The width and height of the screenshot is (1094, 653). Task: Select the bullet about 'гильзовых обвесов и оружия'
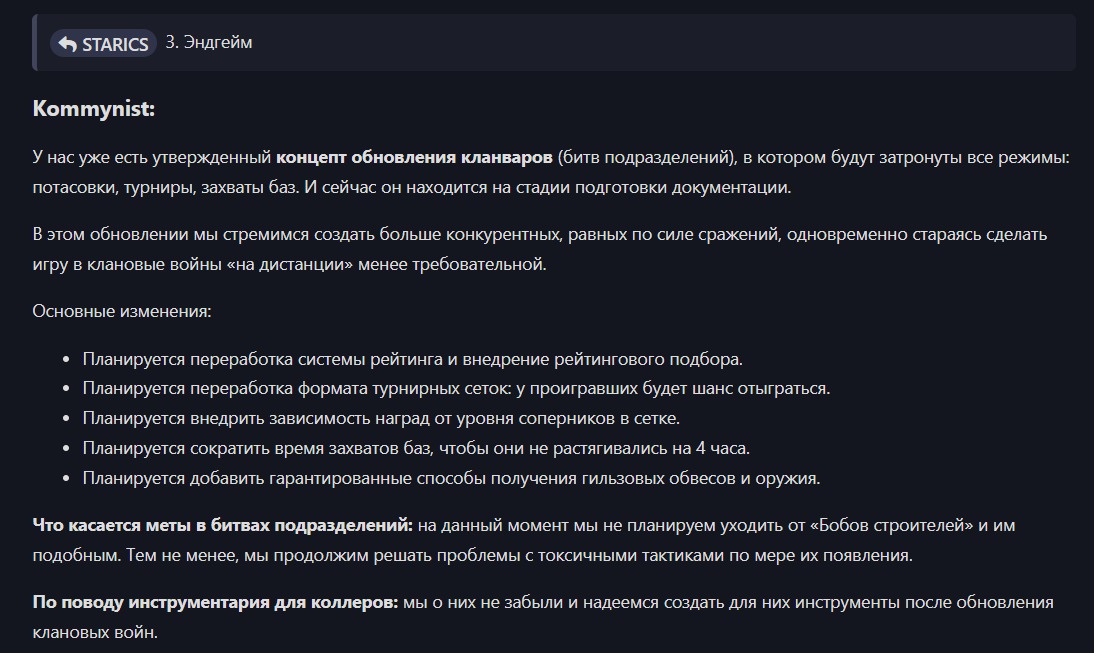pos(451,479)
